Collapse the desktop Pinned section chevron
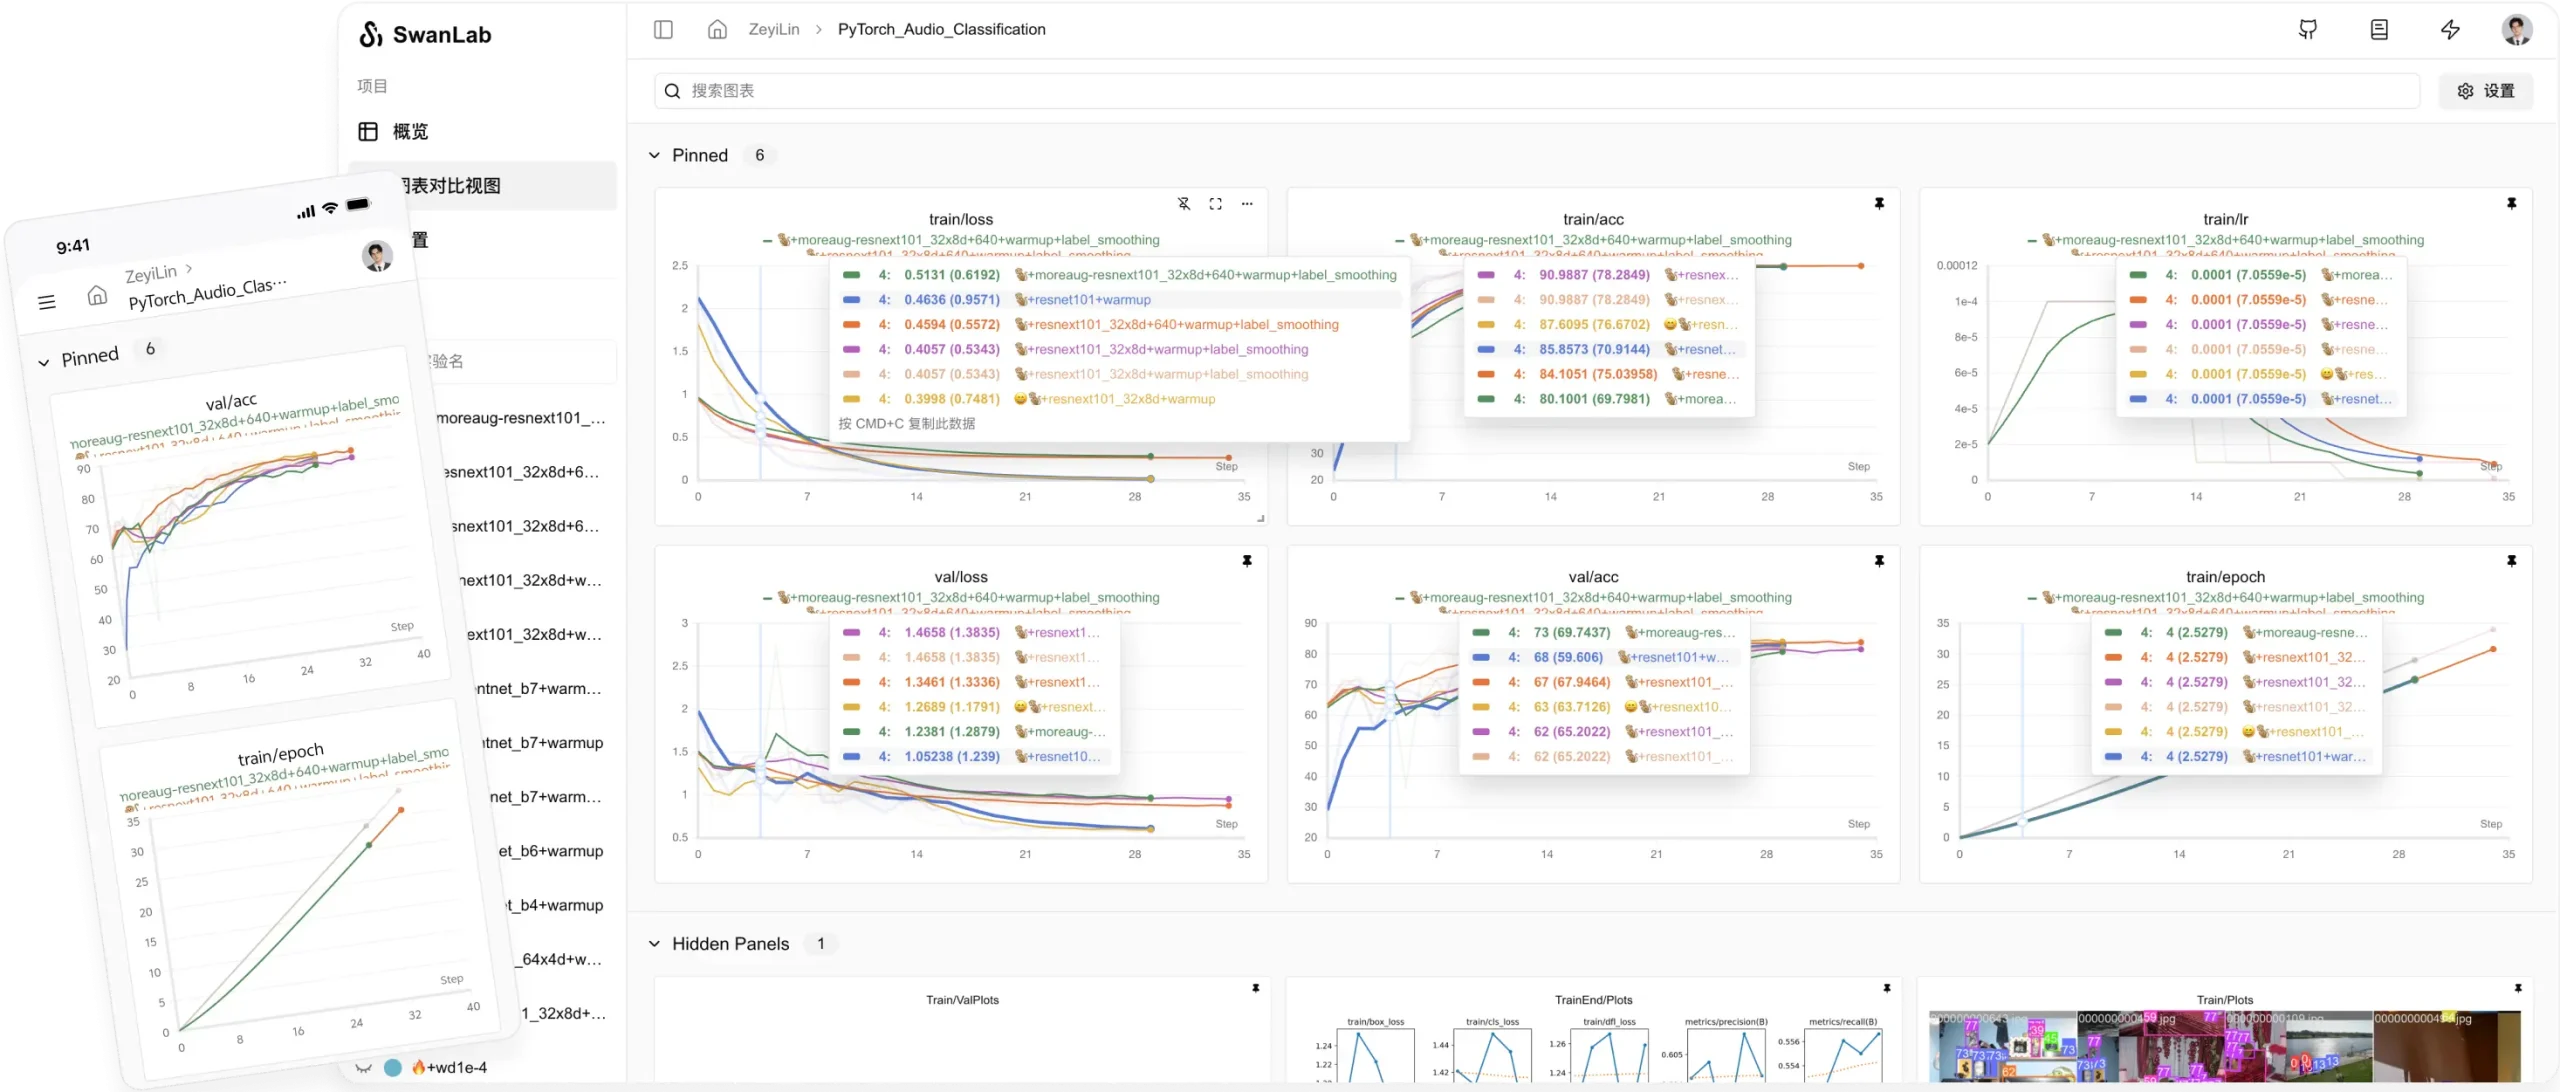The height and width of the screenshot is (1092, 2560). coord(654,155)
